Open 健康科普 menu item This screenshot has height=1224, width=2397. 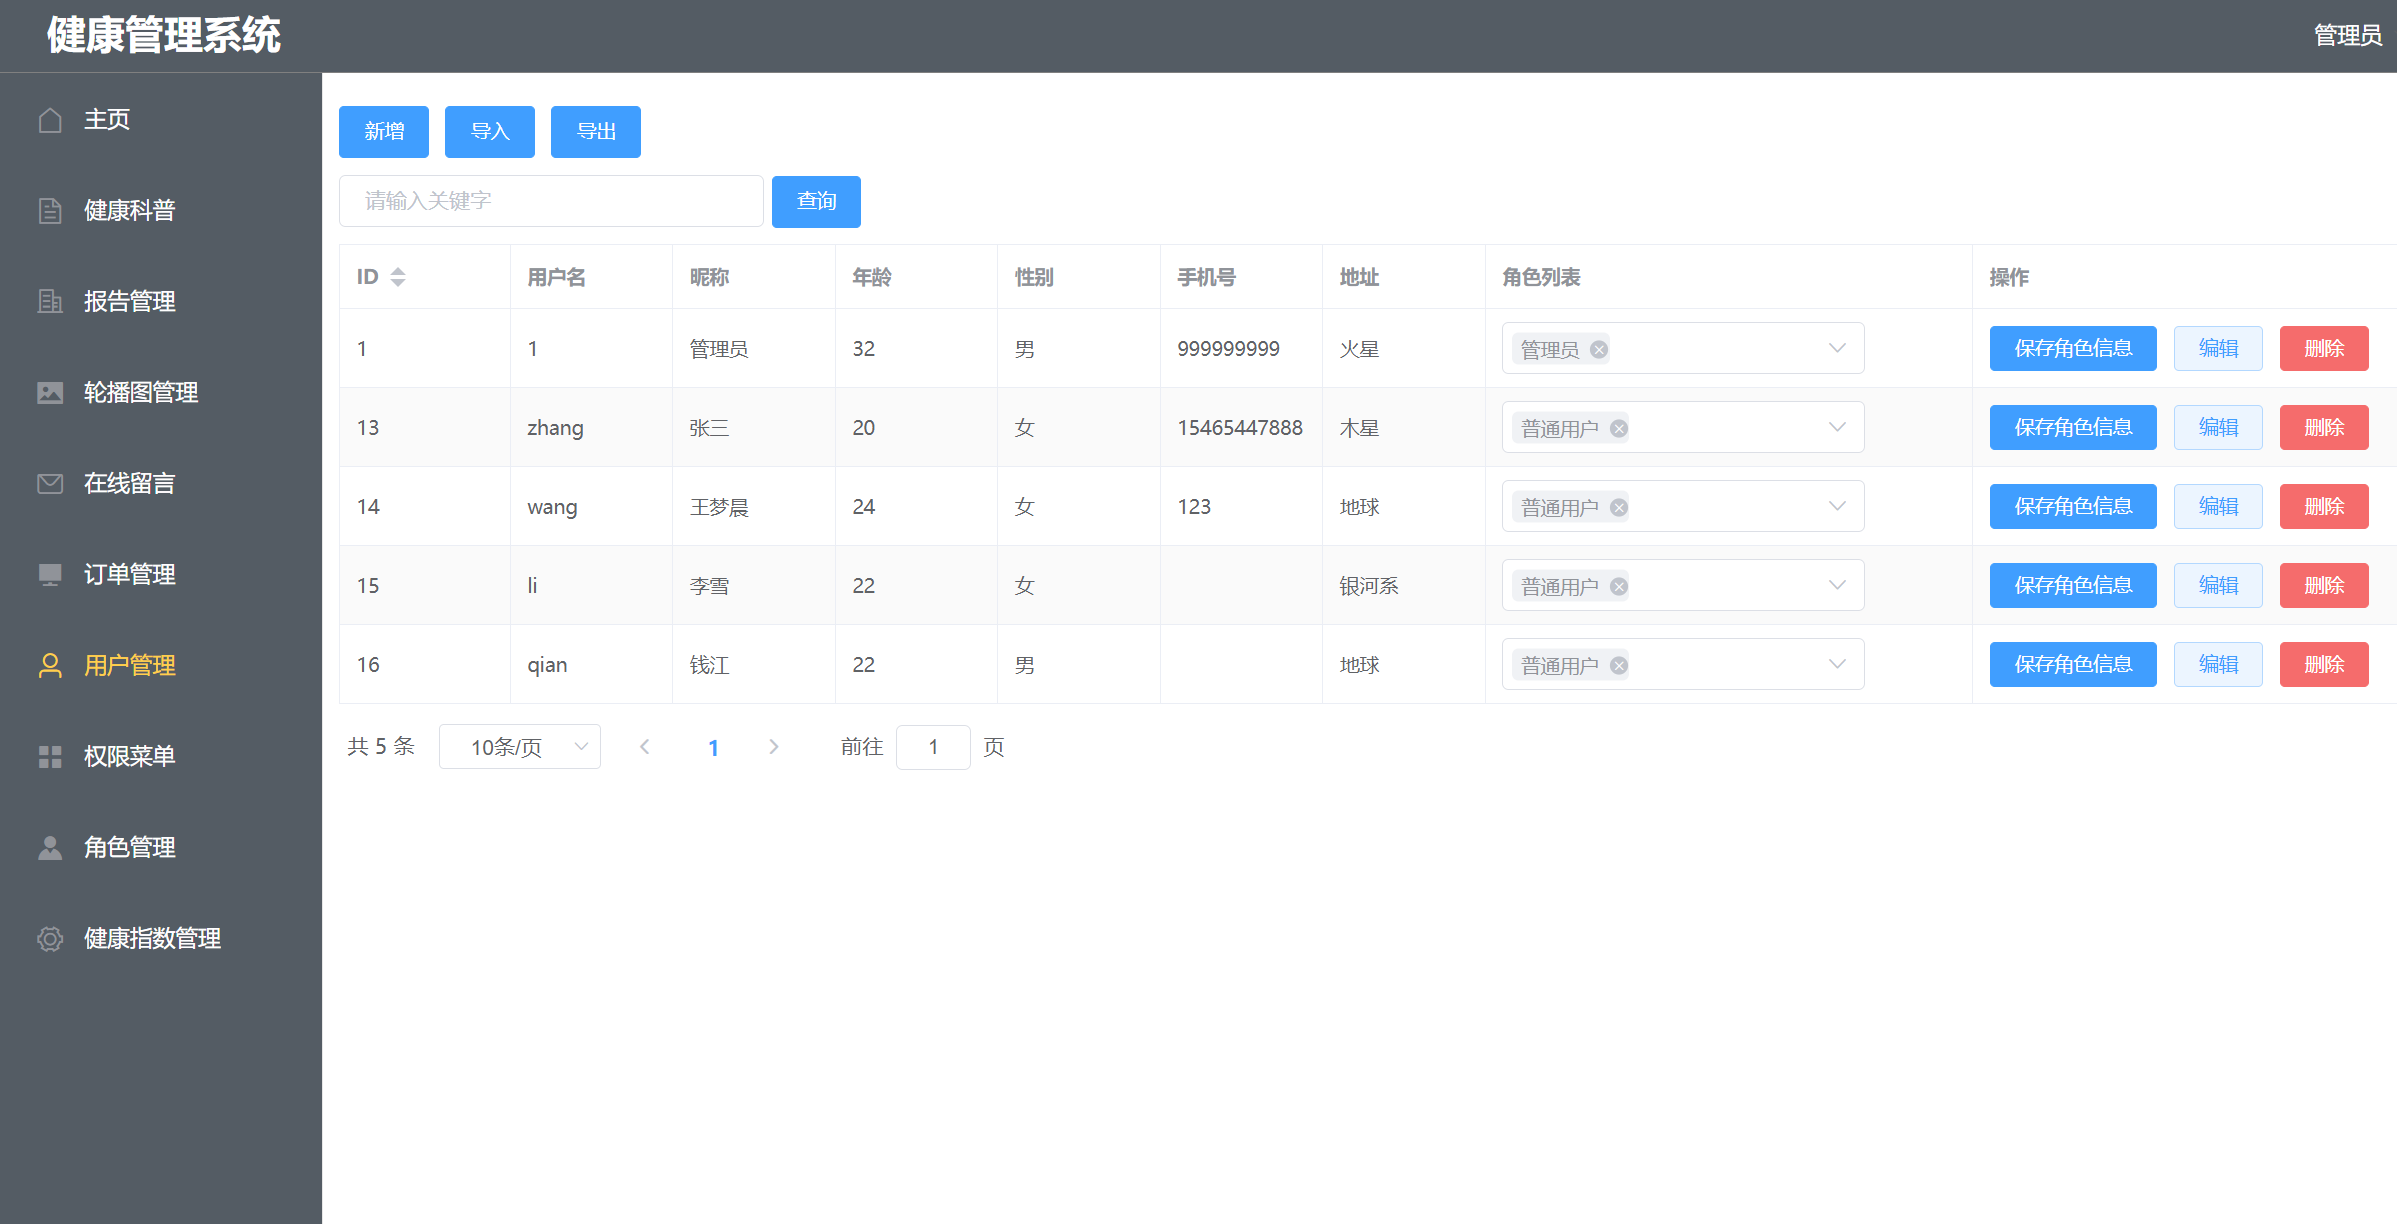click(x=161, y=211)
